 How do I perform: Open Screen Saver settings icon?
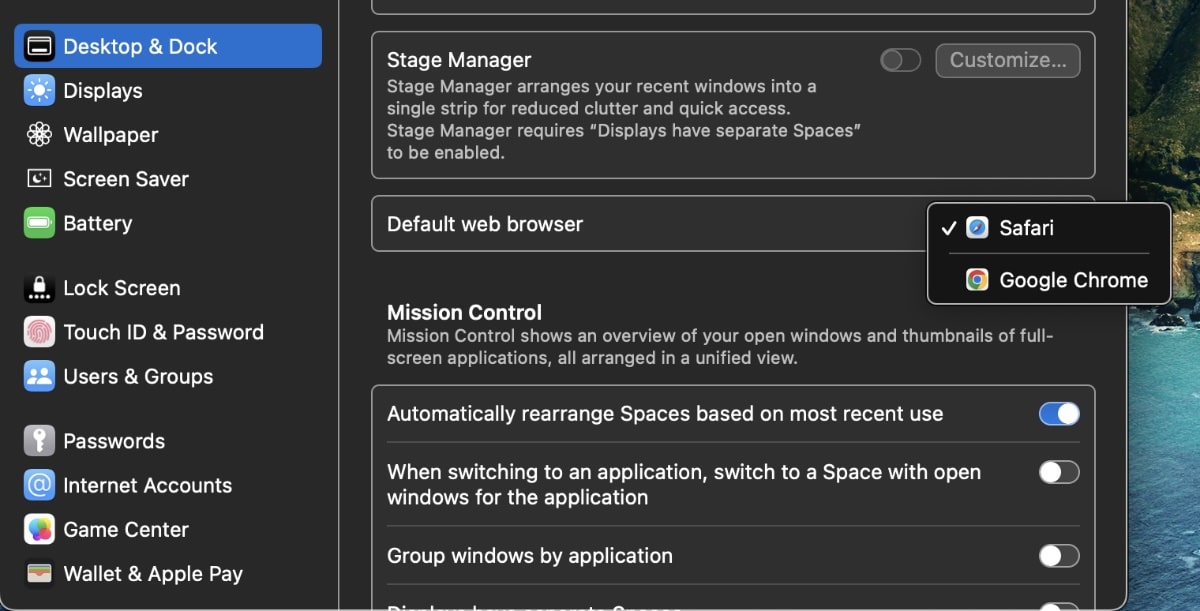[x=40, y=179]
